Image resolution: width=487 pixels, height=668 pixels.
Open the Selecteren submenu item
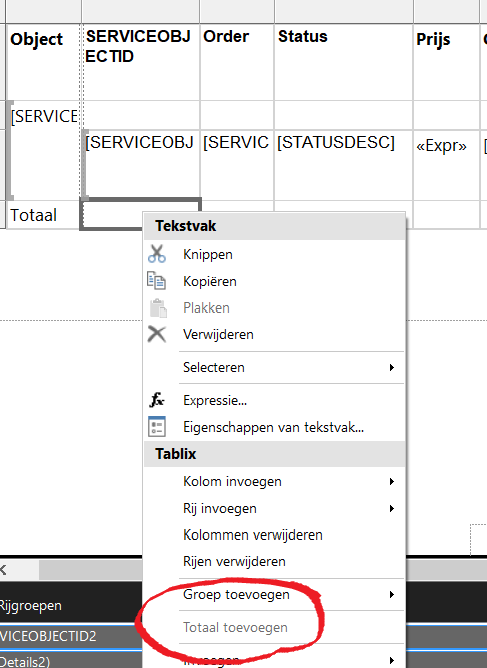coord(274,367)
